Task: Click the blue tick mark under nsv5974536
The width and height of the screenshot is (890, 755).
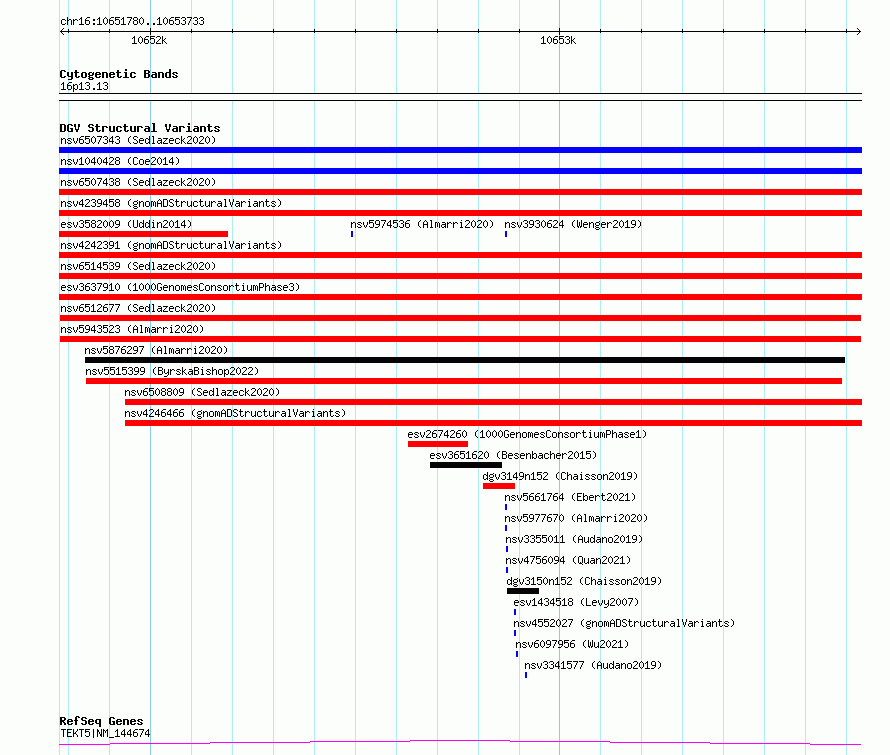Action: 352,234
